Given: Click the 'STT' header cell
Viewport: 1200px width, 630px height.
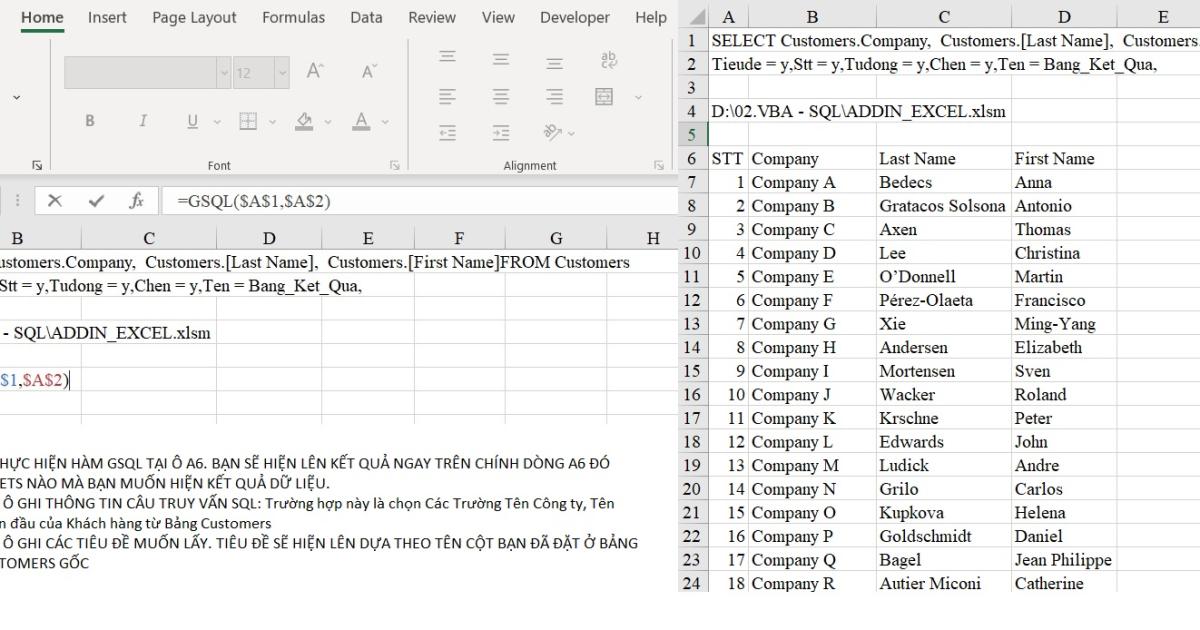Looking at the screenshot, I should point(727,159).
